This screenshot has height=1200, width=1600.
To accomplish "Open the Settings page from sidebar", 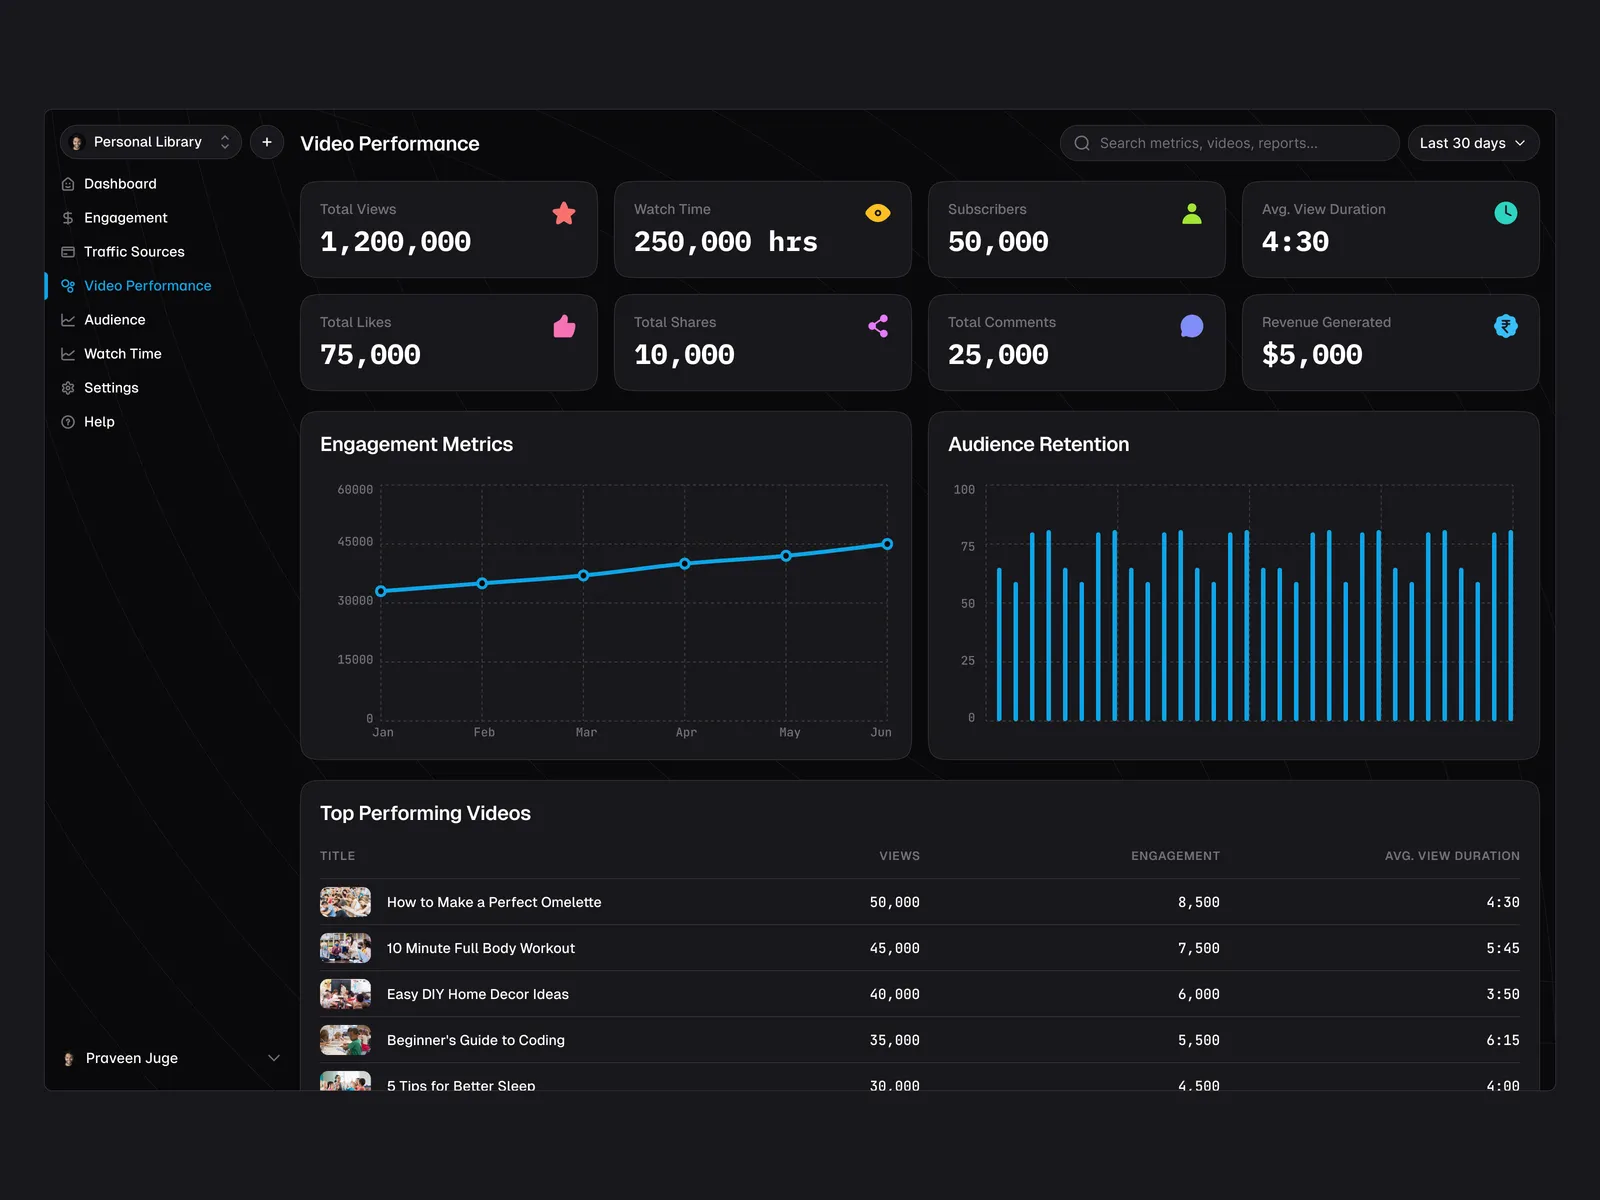I will [x=111, y=388].
